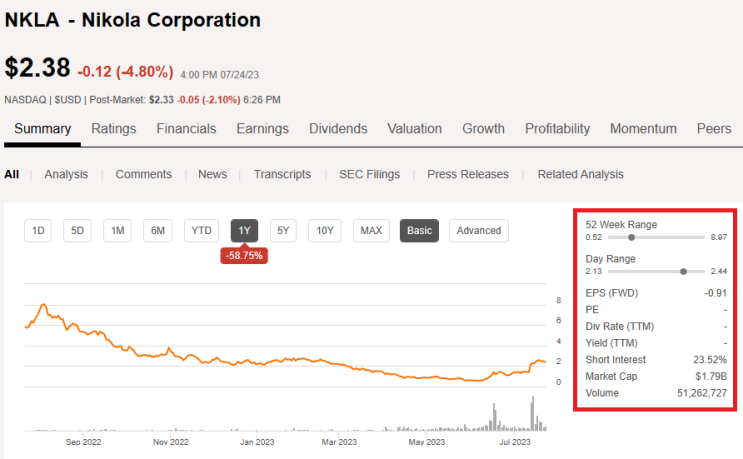Click the Yield (TTM) label
The height and width of the screenshot is (459, 743).
coord(611,343)
